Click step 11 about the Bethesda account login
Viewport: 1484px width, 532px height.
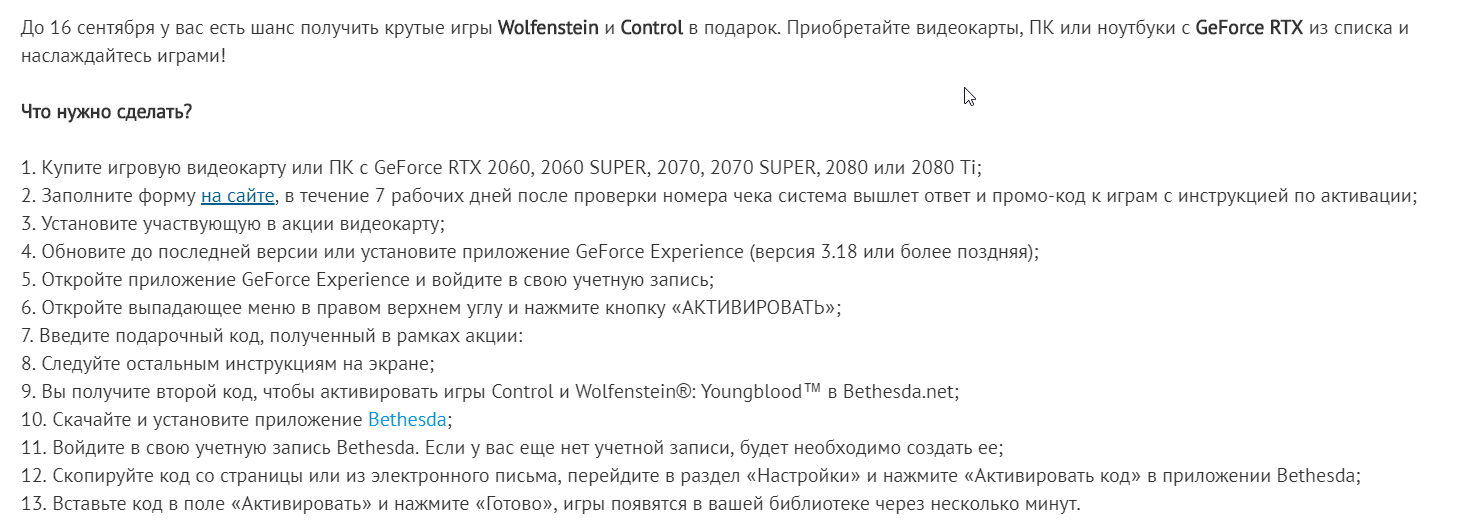click(x=512, y=446)
